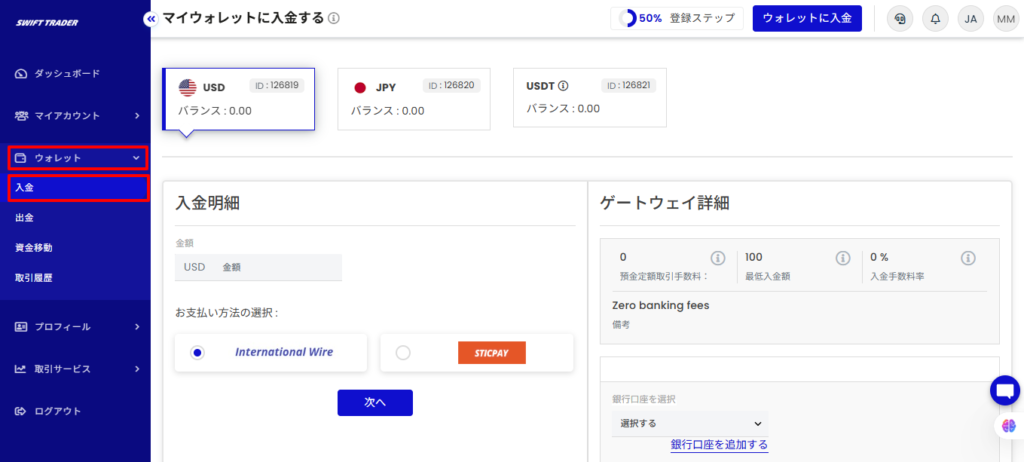The image size is (1024, 462).
Task: Collapse the sidebar with the double-chevron button
Action: [x=151, y=19]
